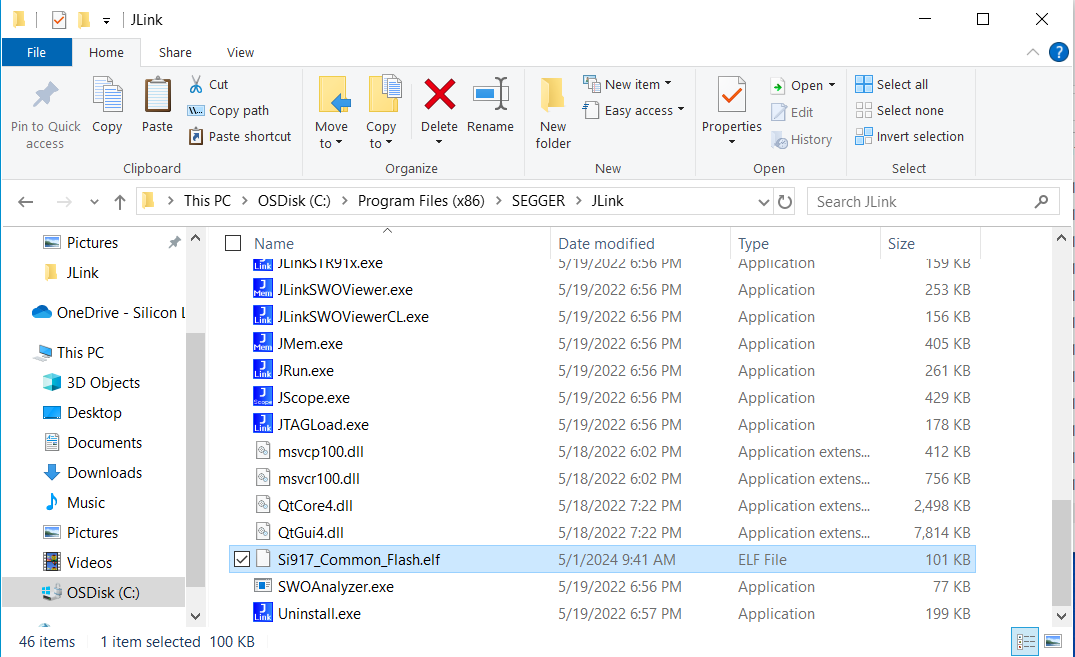The height and width of the screenshot is (657, 1075).
Task: Select the JMem.exe file name
Action: click(x=310, y=344)
